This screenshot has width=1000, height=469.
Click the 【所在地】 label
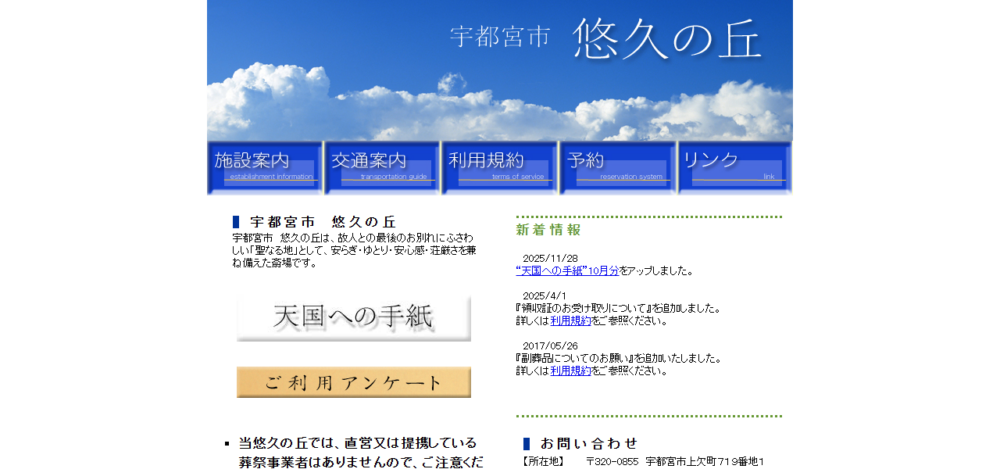[x=542, y=461]
